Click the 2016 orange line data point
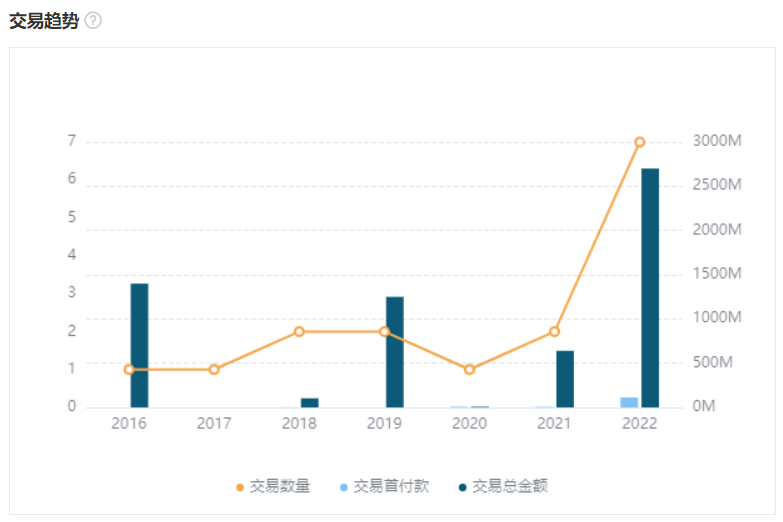 129,369
